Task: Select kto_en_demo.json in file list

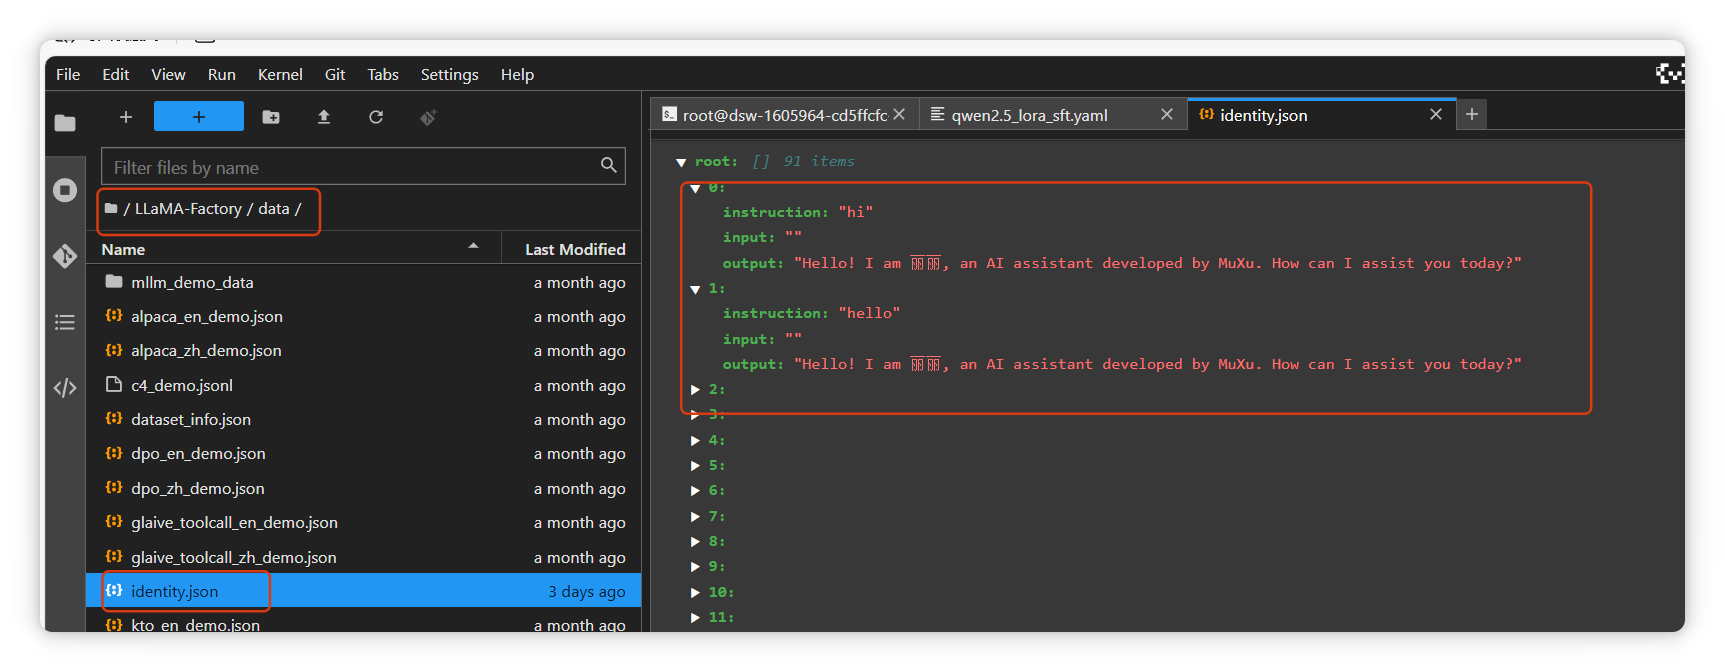Action: (364, 621)
